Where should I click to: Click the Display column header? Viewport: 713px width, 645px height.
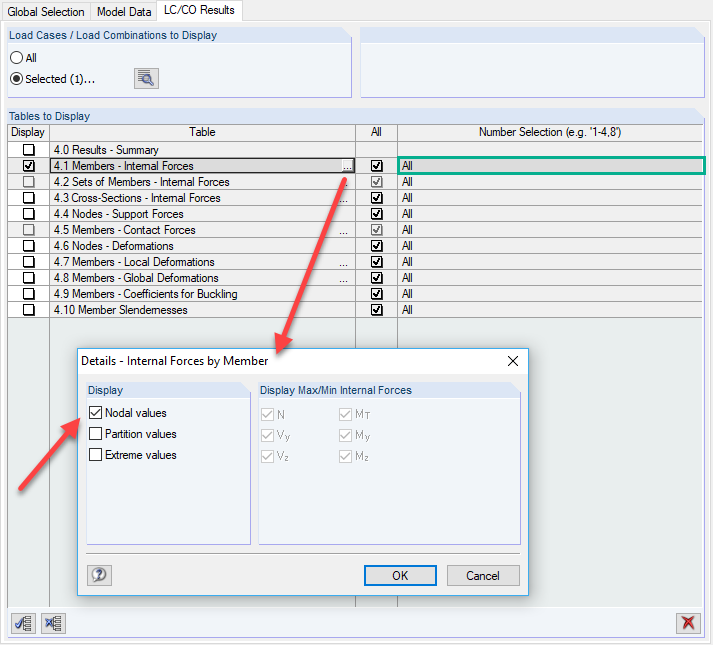pos(28,132)
